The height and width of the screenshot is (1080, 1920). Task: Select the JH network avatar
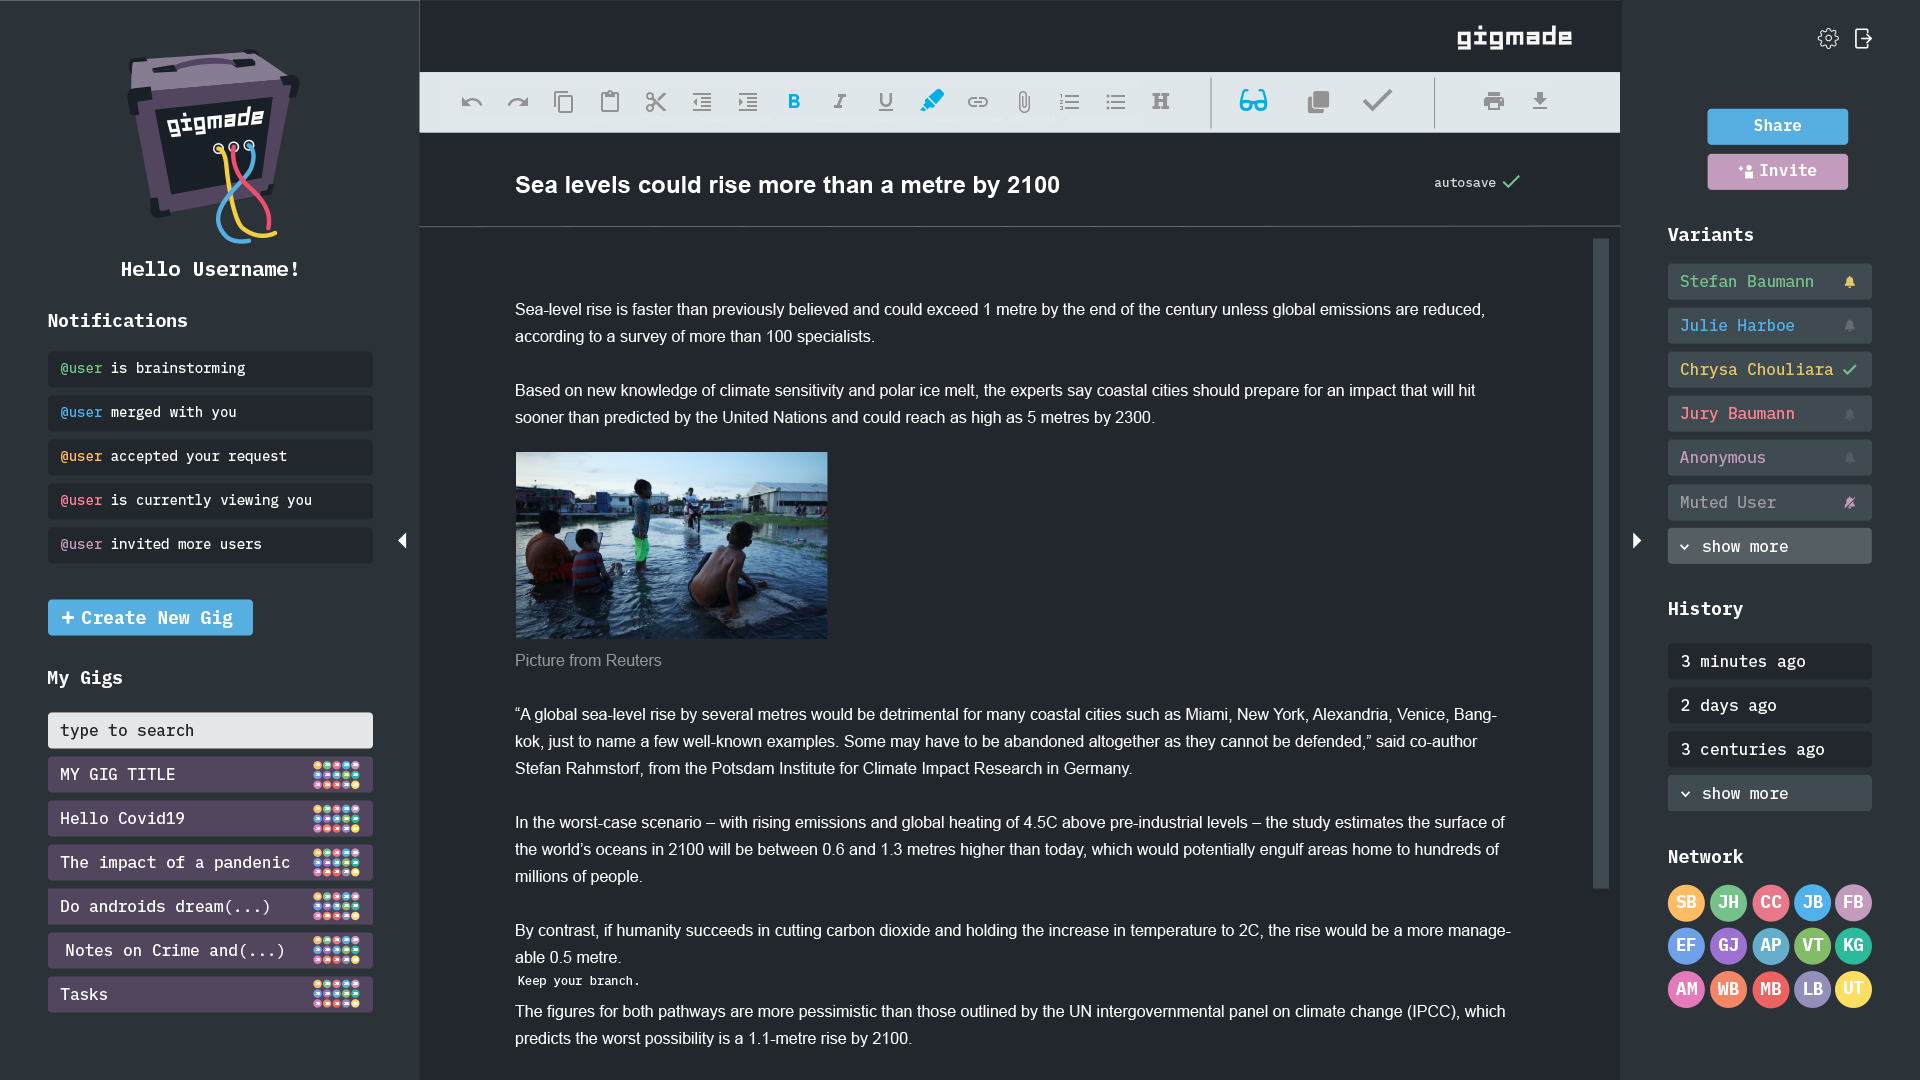(x=1728, y=902)
